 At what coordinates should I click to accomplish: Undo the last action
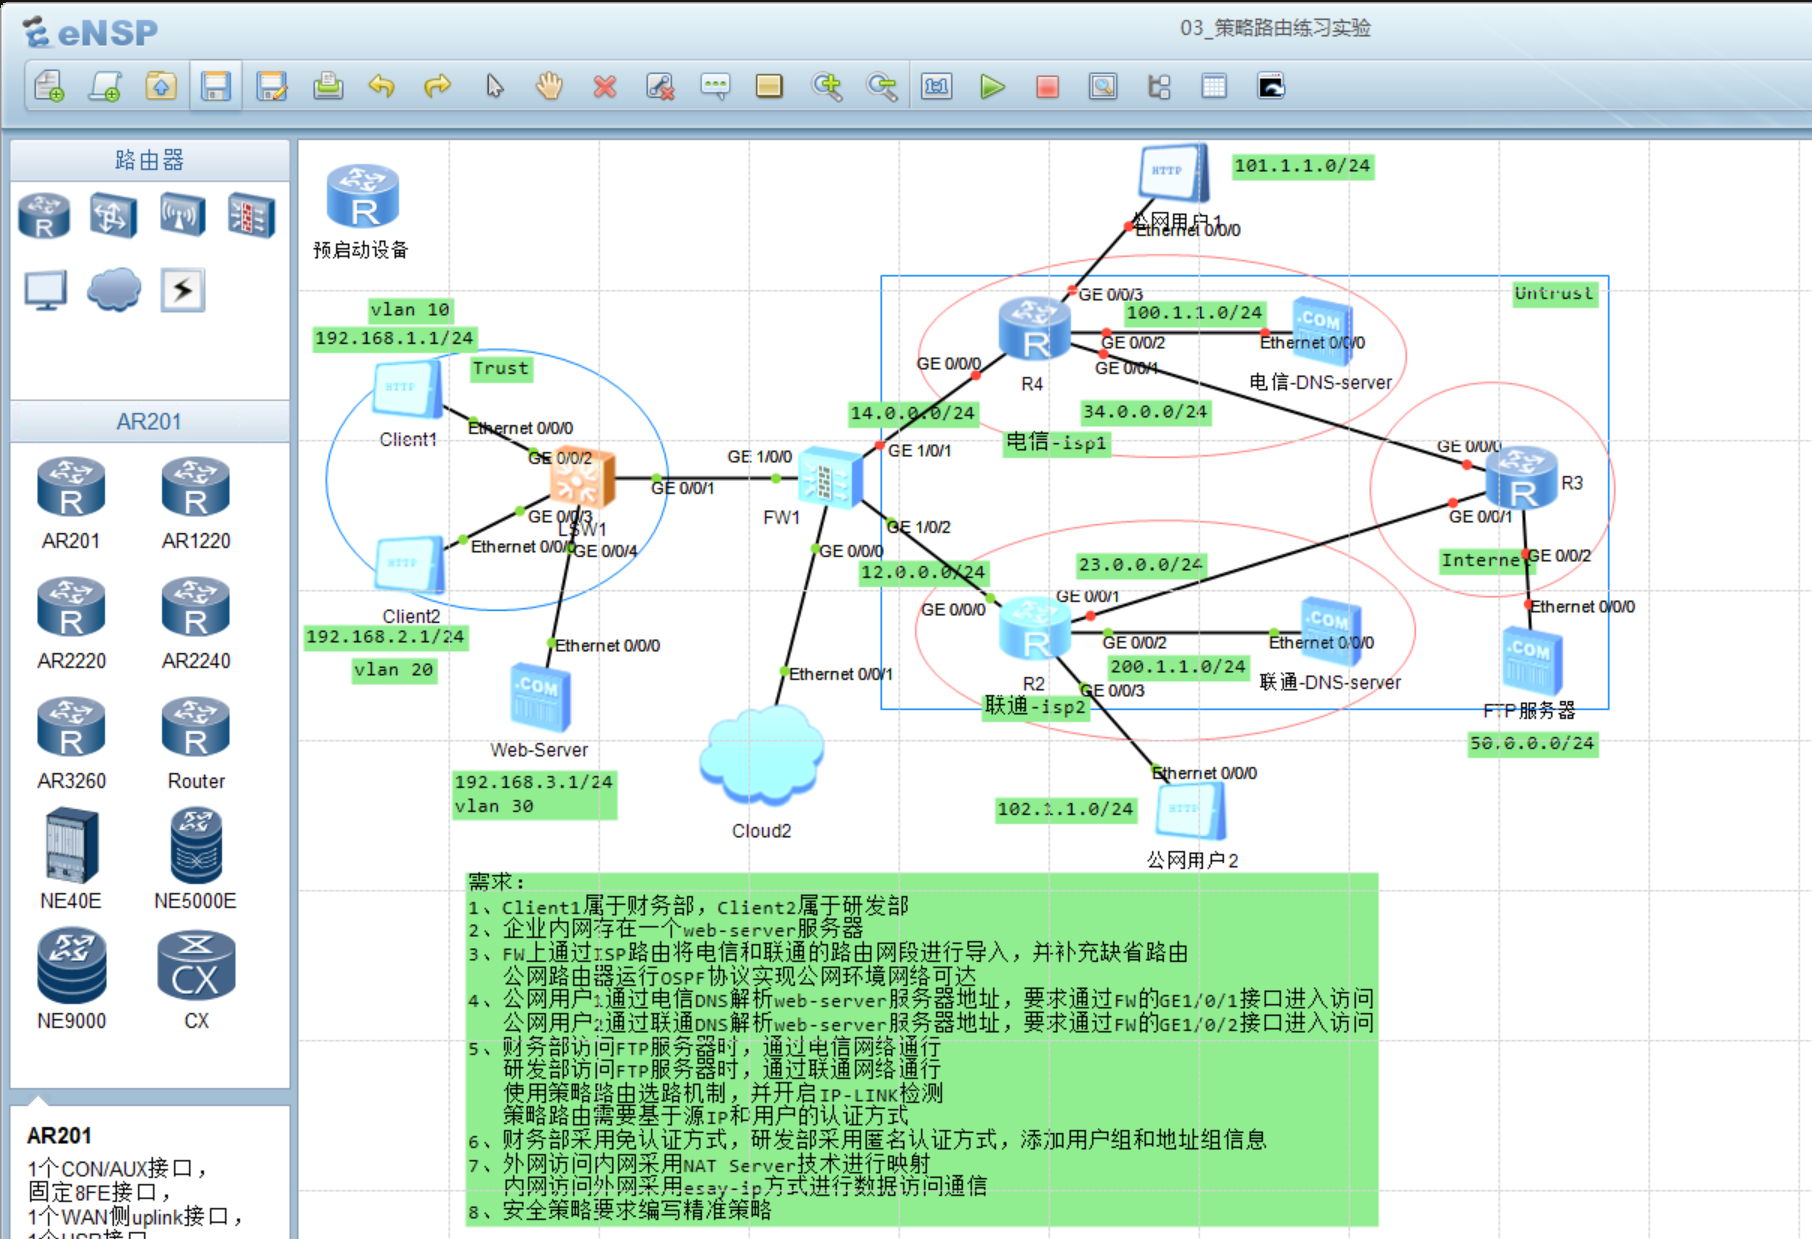[382, 87]
